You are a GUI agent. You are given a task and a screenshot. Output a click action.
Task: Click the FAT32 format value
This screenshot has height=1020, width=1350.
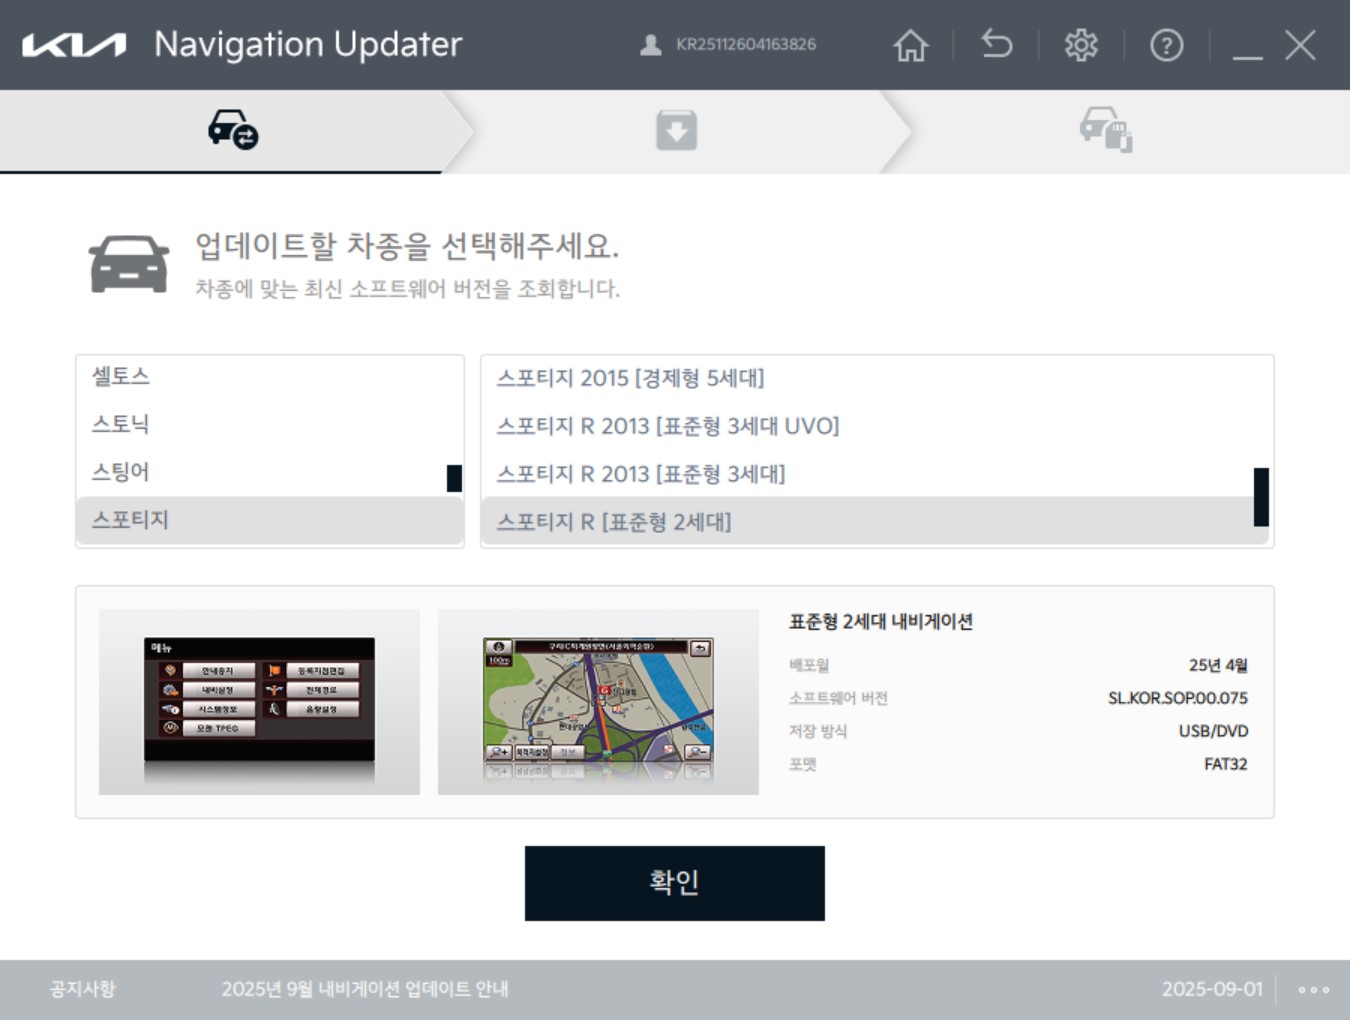pyautogui.click(x=1226, y=764)
